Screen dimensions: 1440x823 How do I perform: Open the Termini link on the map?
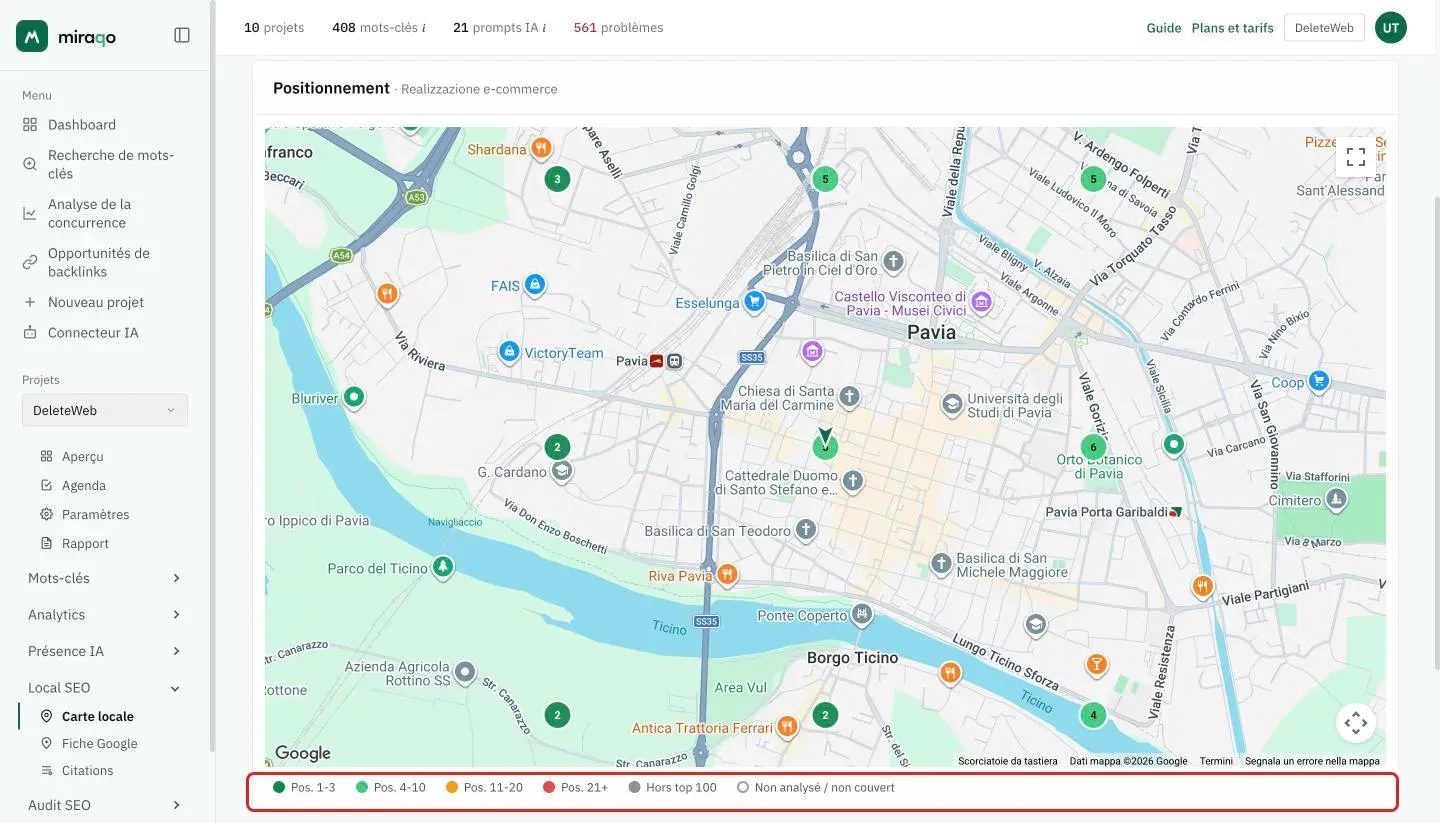1216,761
